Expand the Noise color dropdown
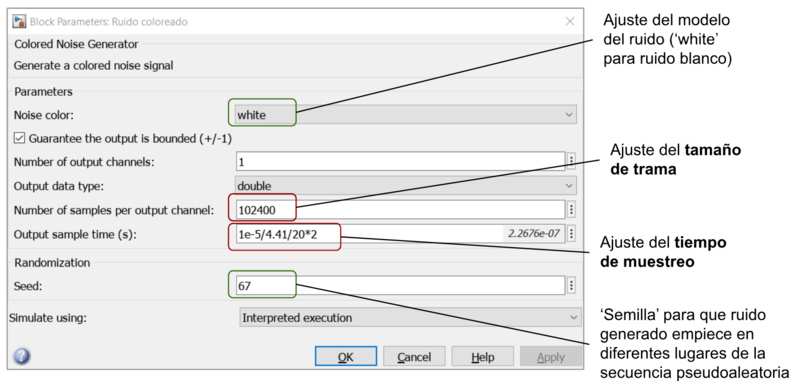Image resolution: width=800 pixels, height=388 pixels. tap(406, 114)
